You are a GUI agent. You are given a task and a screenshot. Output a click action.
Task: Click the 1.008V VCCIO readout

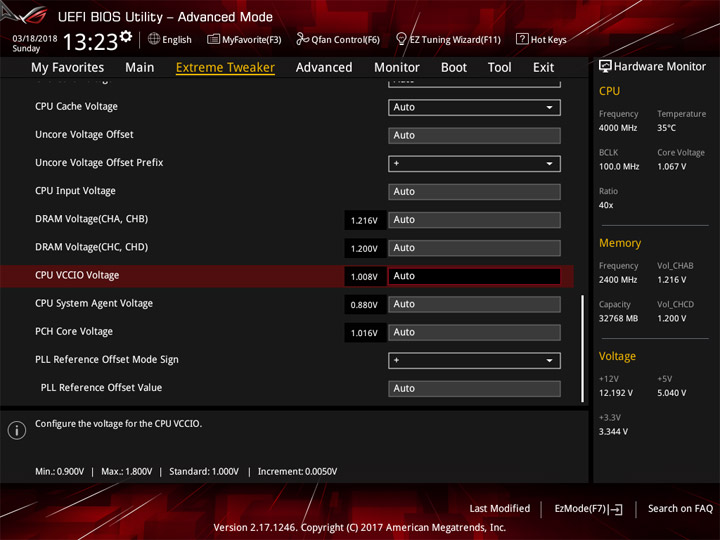point(365,276)
